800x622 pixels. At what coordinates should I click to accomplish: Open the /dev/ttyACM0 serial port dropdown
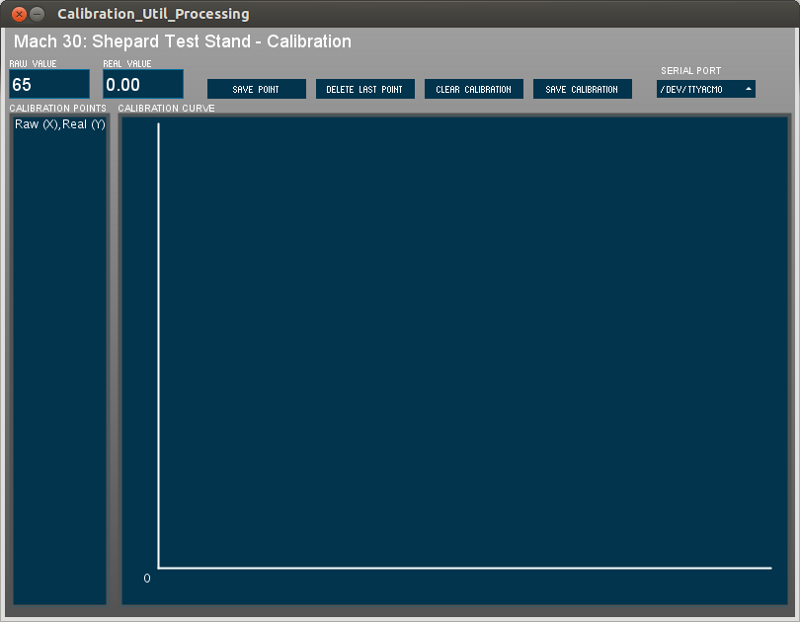pos(698,89)
